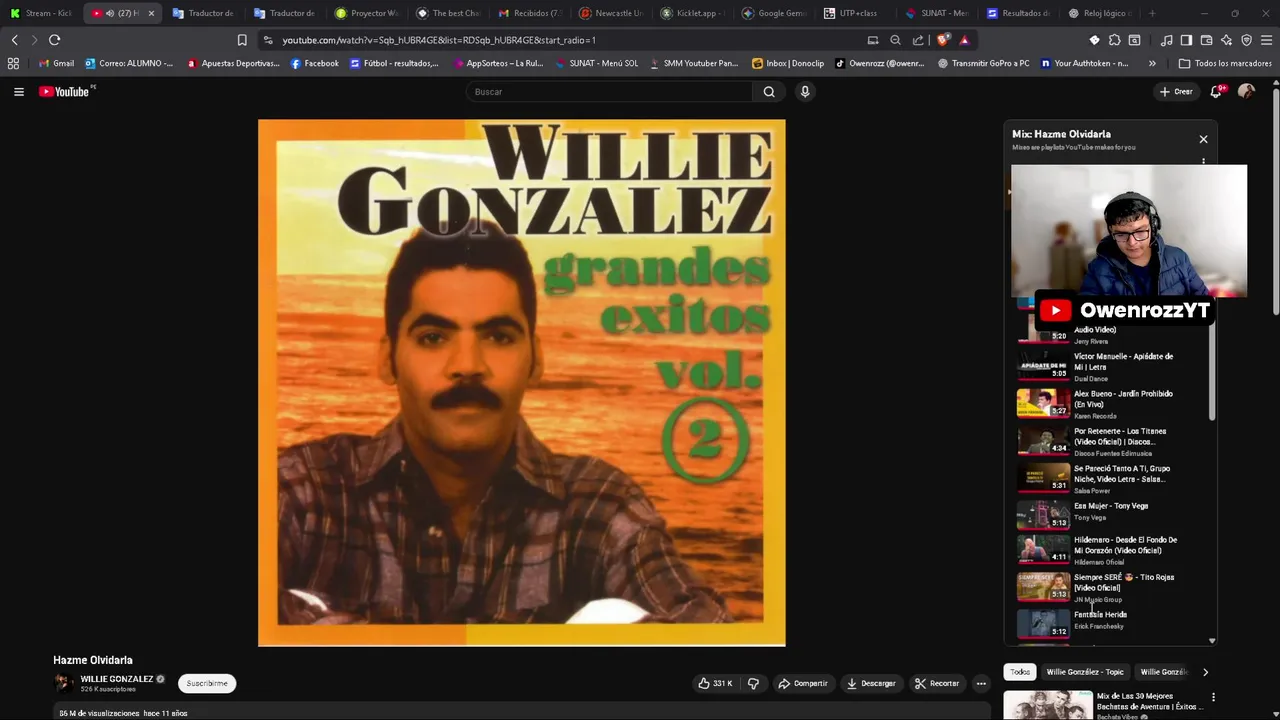Screen dimensions: 1280x720
Task: Toggle the browser sidebar panel icon
Action: point(1186,40)
